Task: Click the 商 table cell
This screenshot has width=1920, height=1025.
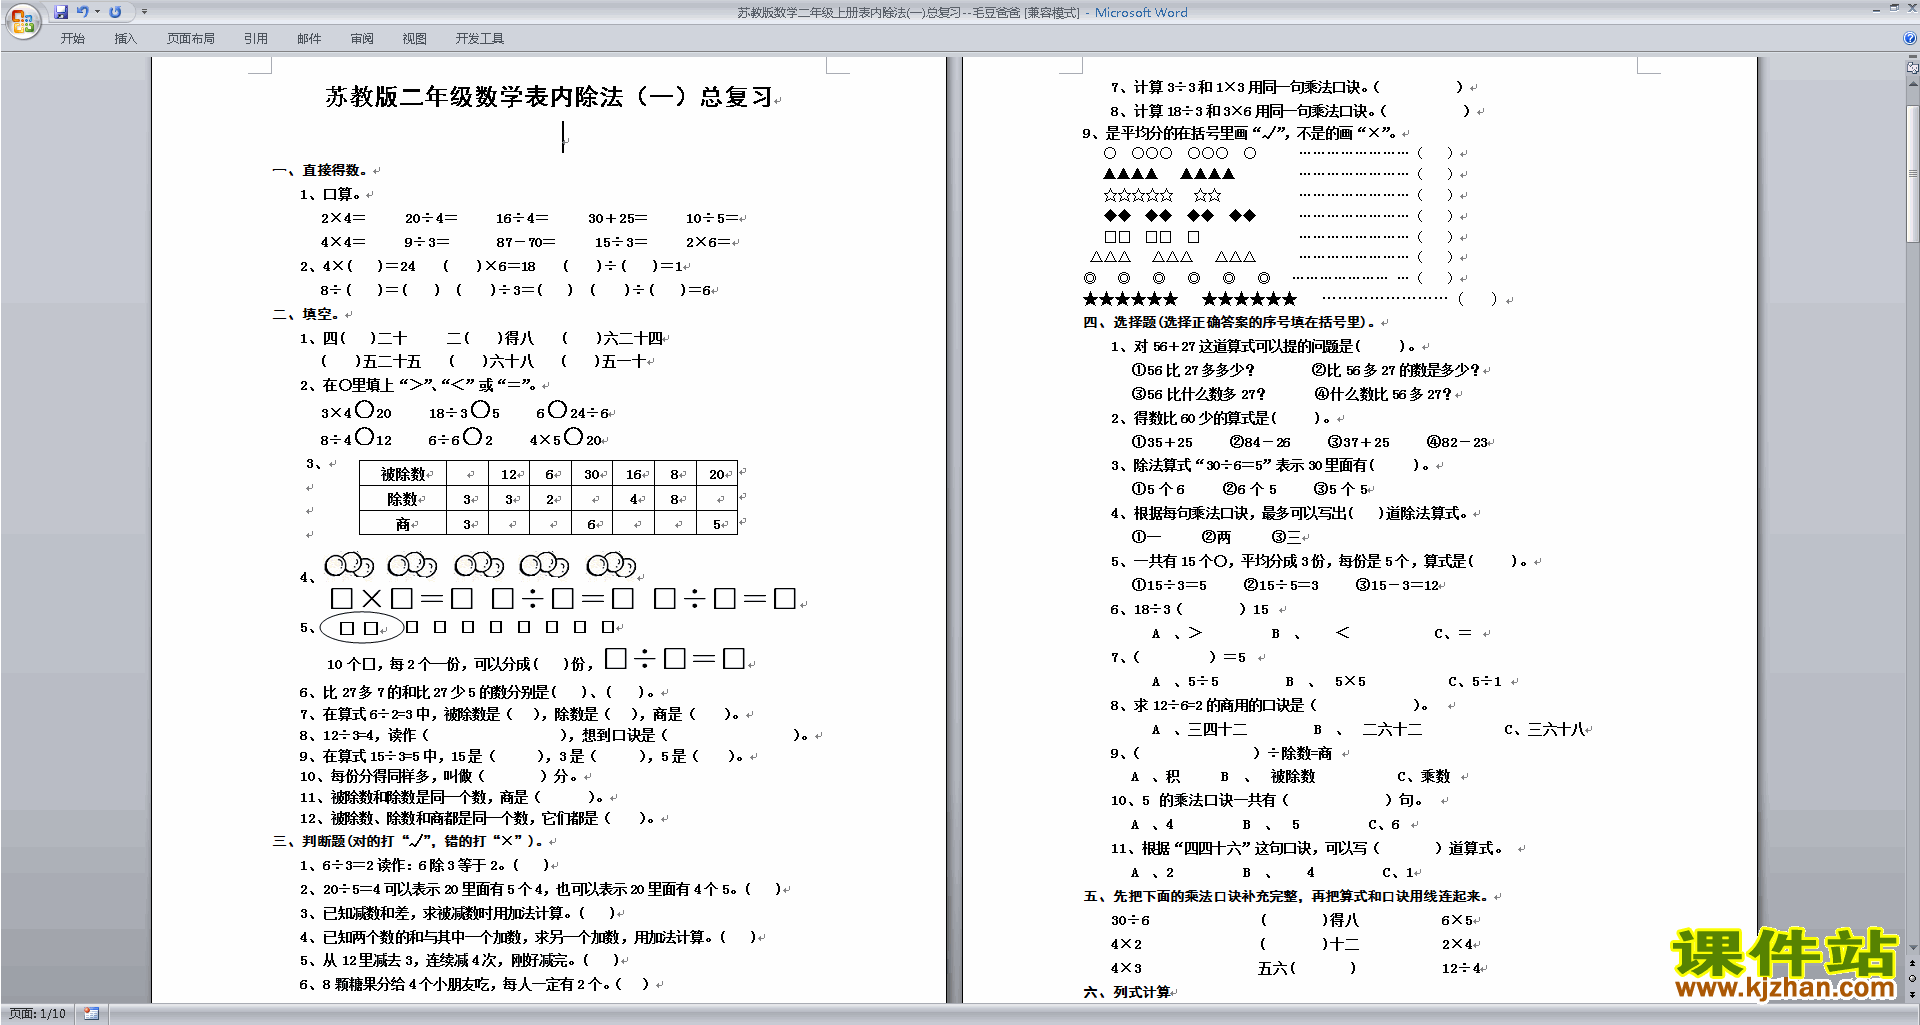Action: (x=403, y=524)
